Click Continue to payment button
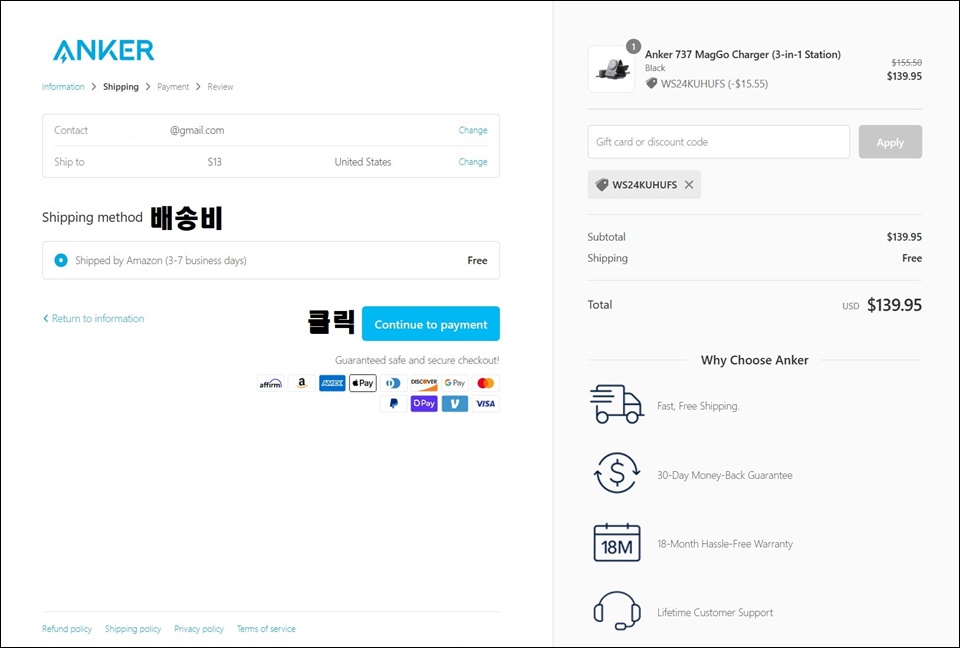This screenshot has height=648, width=960. pyautogui.click(x=430, y=323)
